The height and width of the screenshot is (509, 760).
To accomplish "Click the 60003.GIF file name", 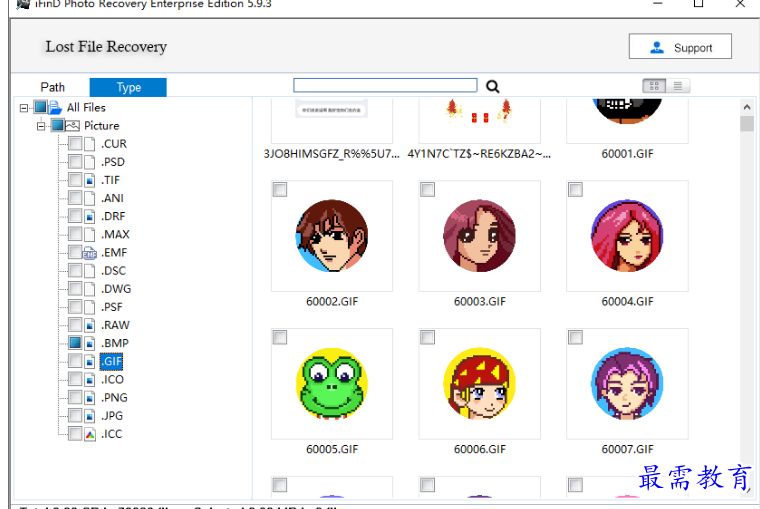I will click(x=479, y=302).
